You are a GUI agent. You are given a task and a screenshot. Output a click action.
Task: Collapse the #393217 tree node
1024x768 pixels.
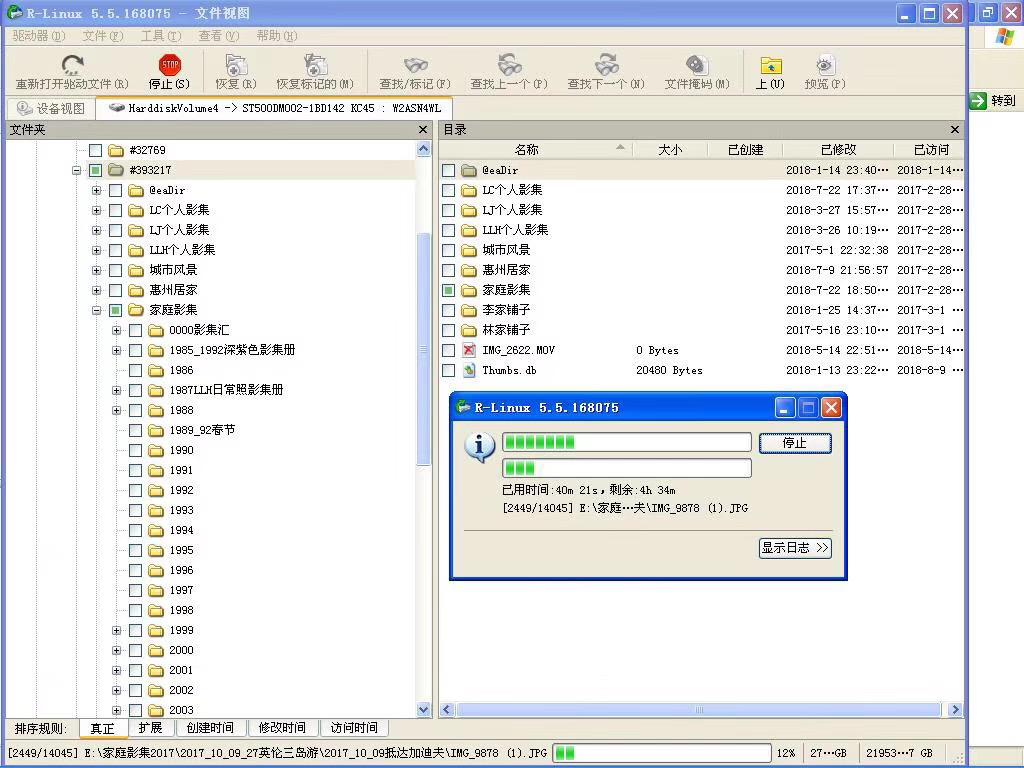[x=76, y=170]
